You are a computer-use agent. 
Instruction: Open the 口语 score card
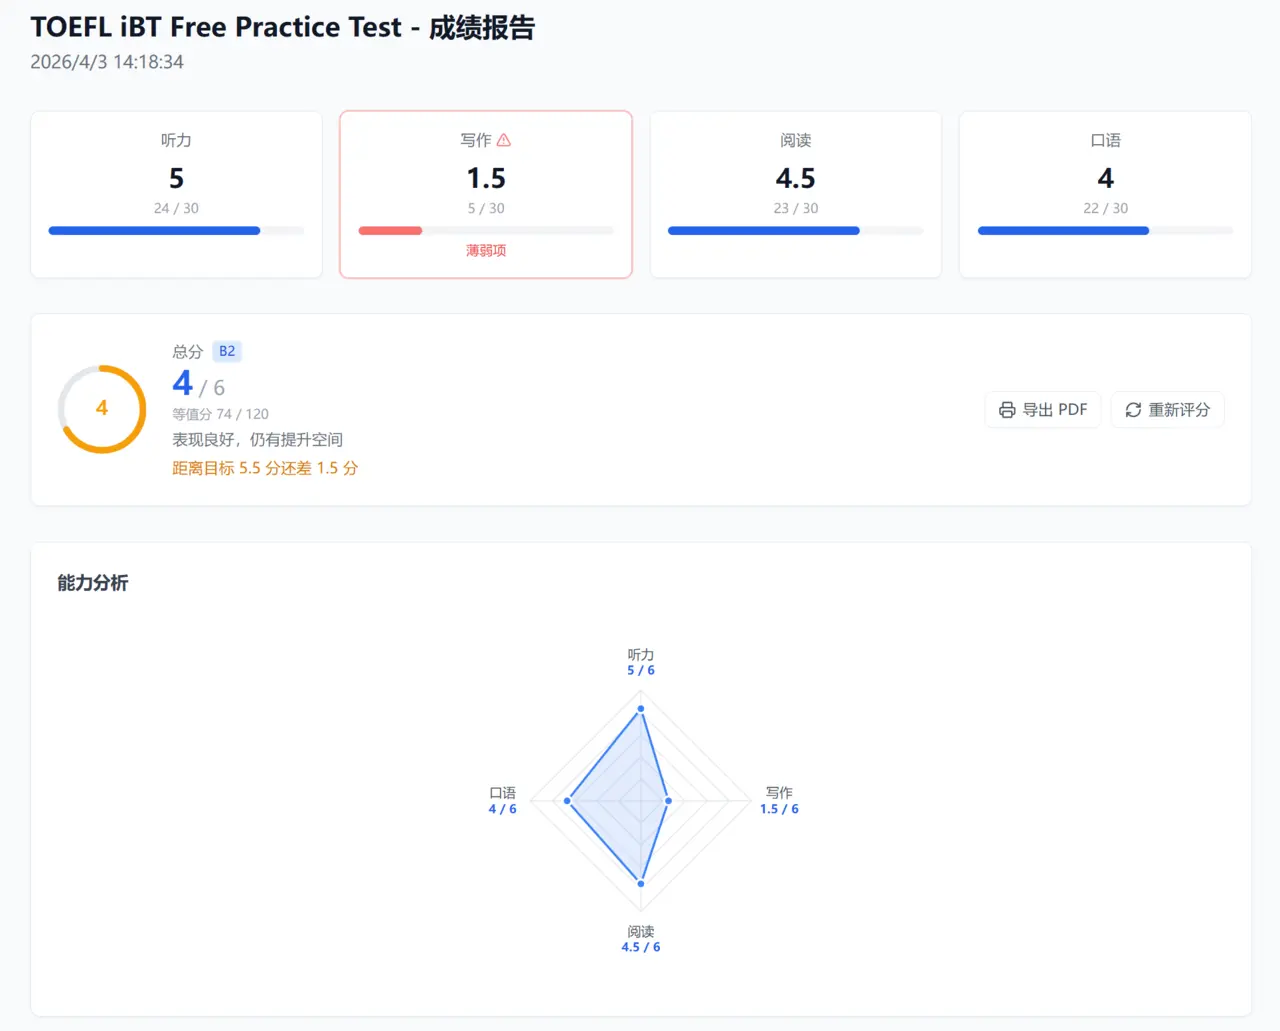(1105, 194)
